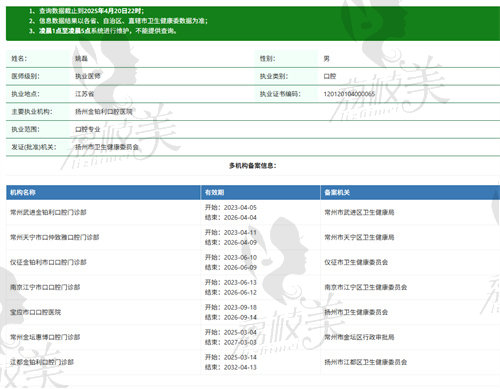This screenshot has width=500, height=389.
Task: Click start date 2023-04-11
Action: click(x=240, y=232)
